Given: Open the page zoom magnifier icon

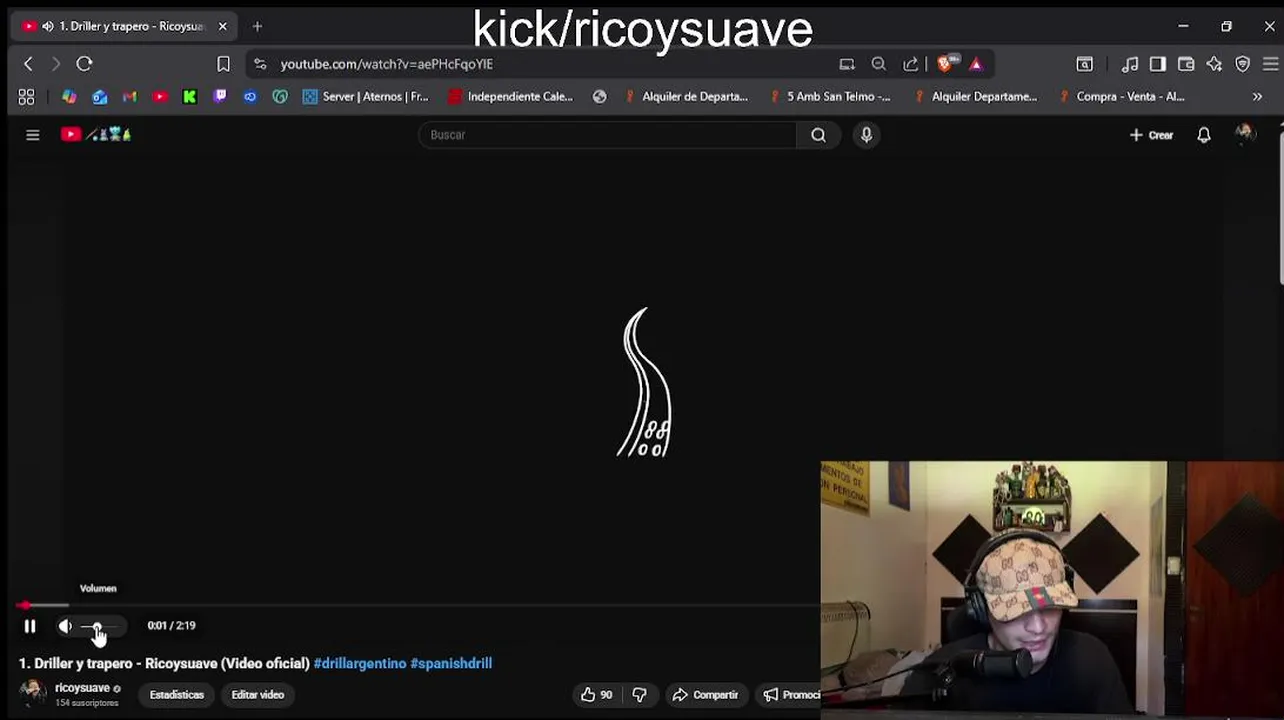Looking at the screenshot, I should [879, 64].
